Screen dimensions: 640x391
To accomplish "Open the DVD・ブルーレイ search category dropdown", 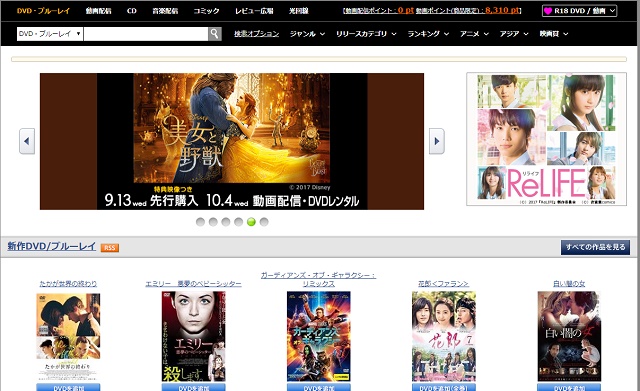I will click(50, 34).
